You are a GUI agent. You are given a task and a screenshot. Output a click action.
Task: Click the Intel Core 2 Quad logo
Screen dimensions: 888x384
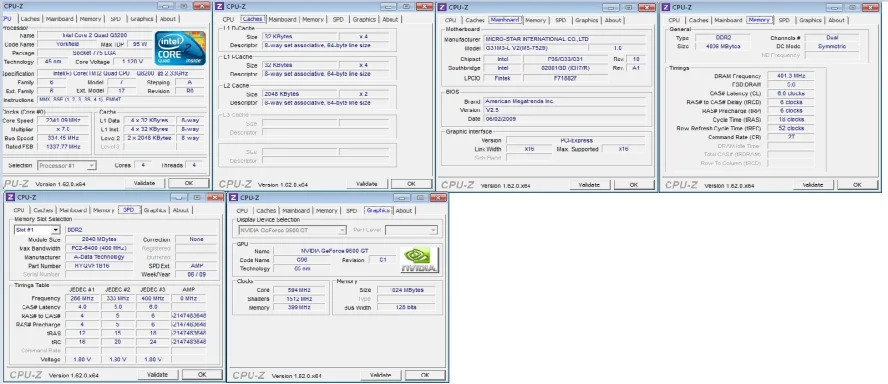tap(180, 48)
